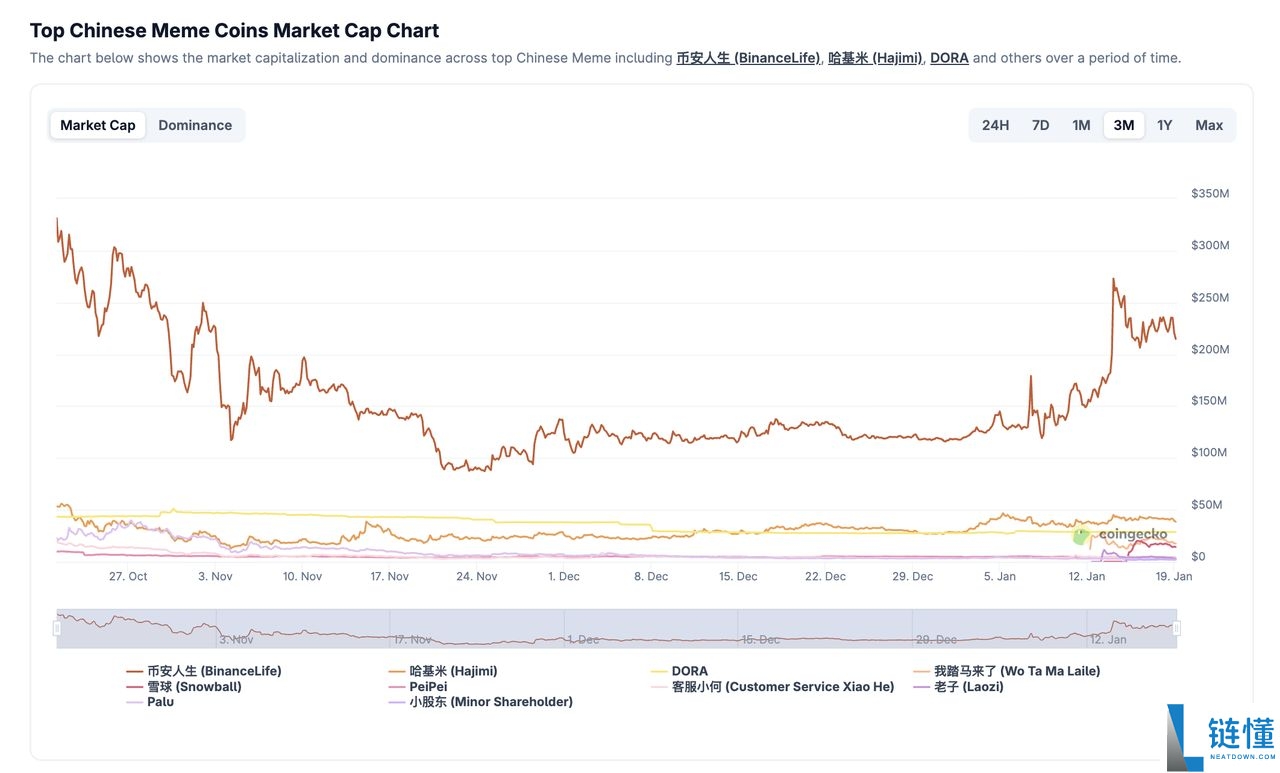Toggle 雪球 (Snowball) legend series
Viewport: 1280px width, 773px height.
pos(184,686)
